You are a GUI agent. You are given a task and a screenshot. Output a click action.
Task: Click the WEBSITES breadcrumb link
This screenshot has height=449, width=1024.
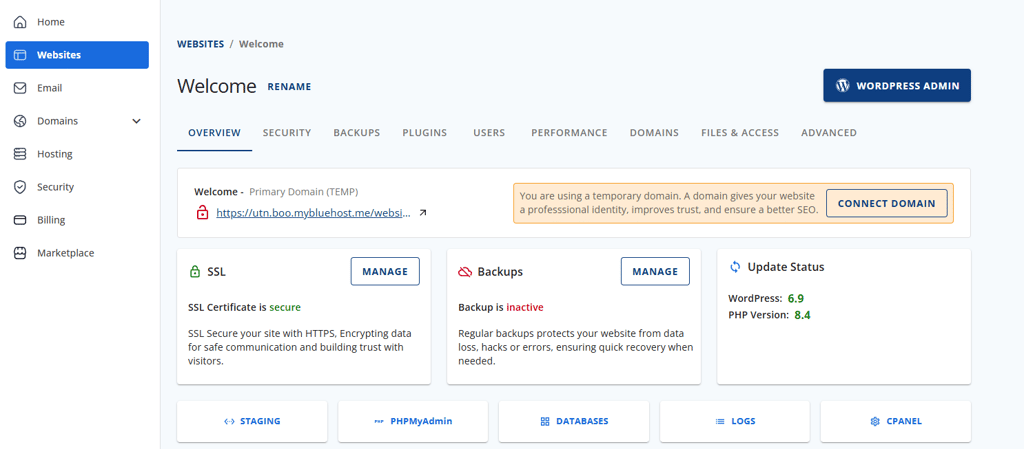[x=200, y=44]
